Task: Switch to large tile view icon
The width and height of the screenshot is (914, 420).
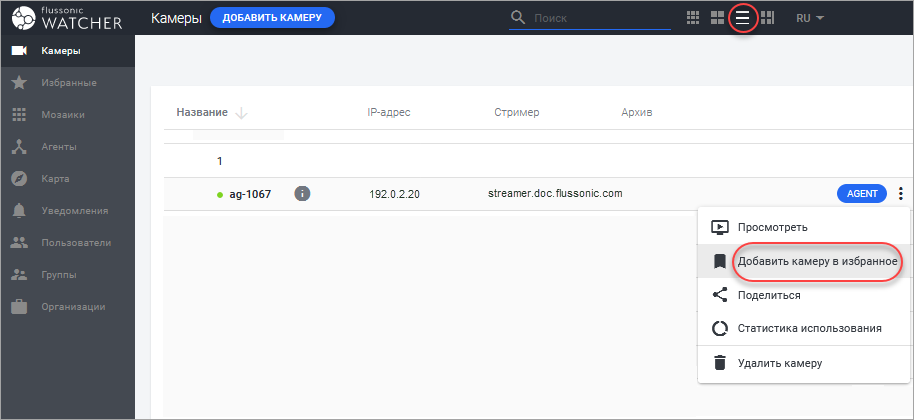Action: point(717,18)
